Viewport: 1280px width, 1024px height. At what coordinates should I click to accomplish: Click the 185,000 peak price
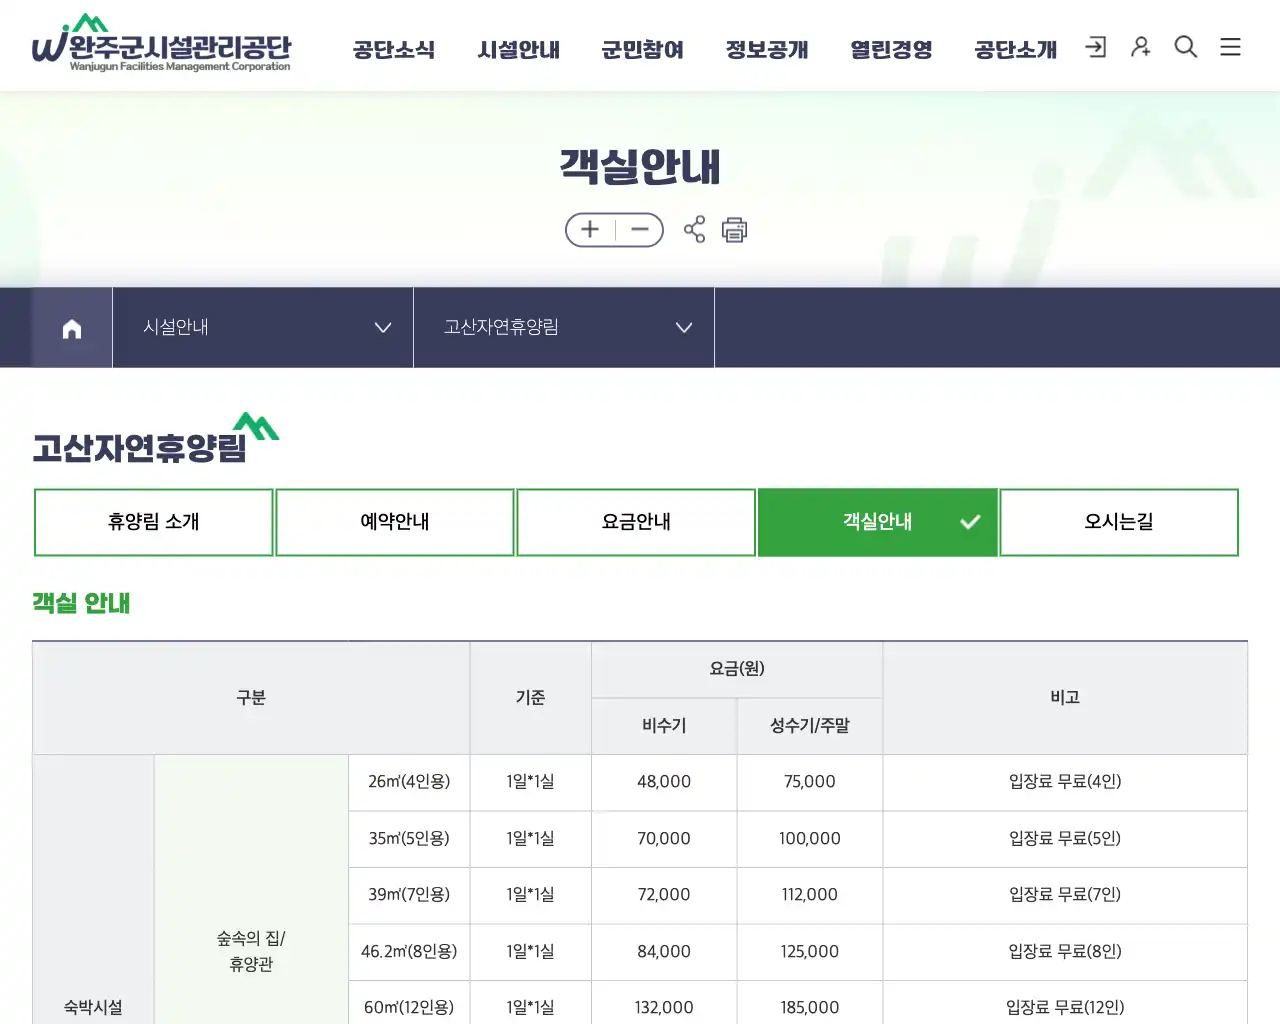(810, 1008)
